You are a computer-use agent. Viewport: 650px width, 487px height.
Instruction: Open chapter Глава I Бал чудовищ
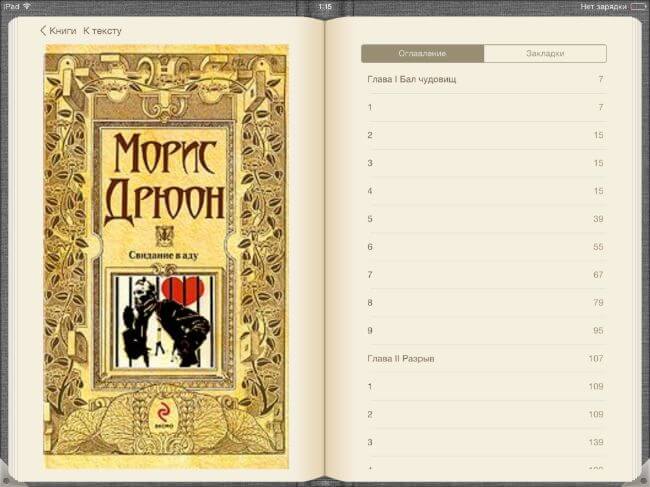click(x=485, y=79)
